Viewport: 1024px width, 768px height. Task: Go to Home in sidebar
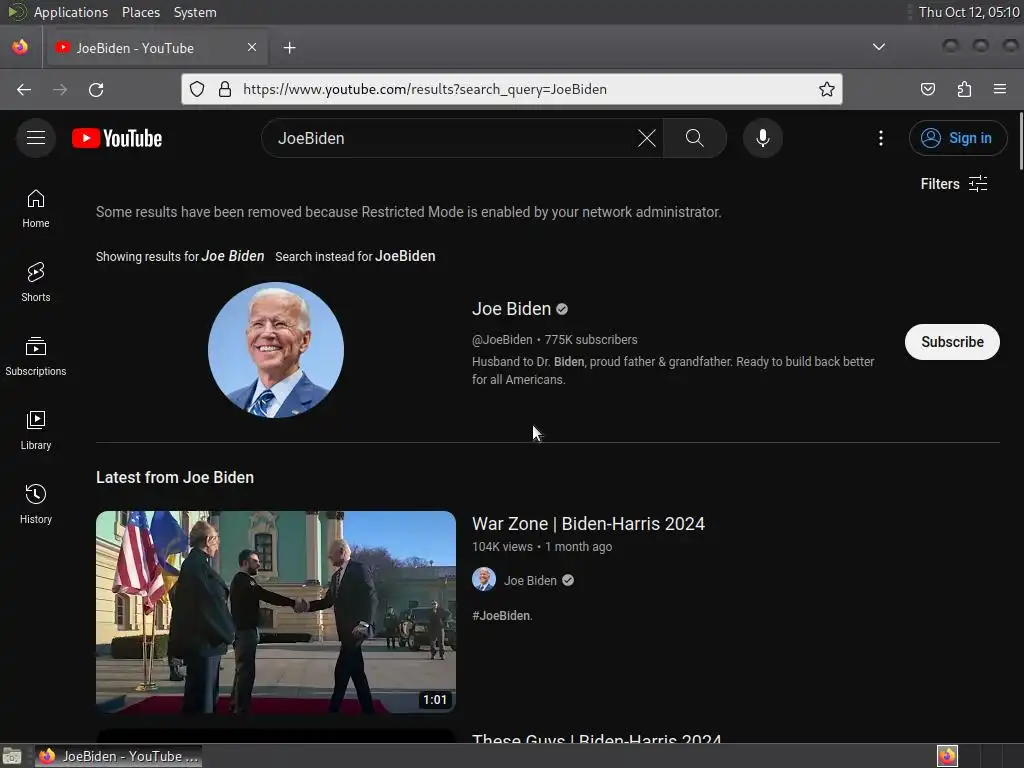click(x=36, y=209)
